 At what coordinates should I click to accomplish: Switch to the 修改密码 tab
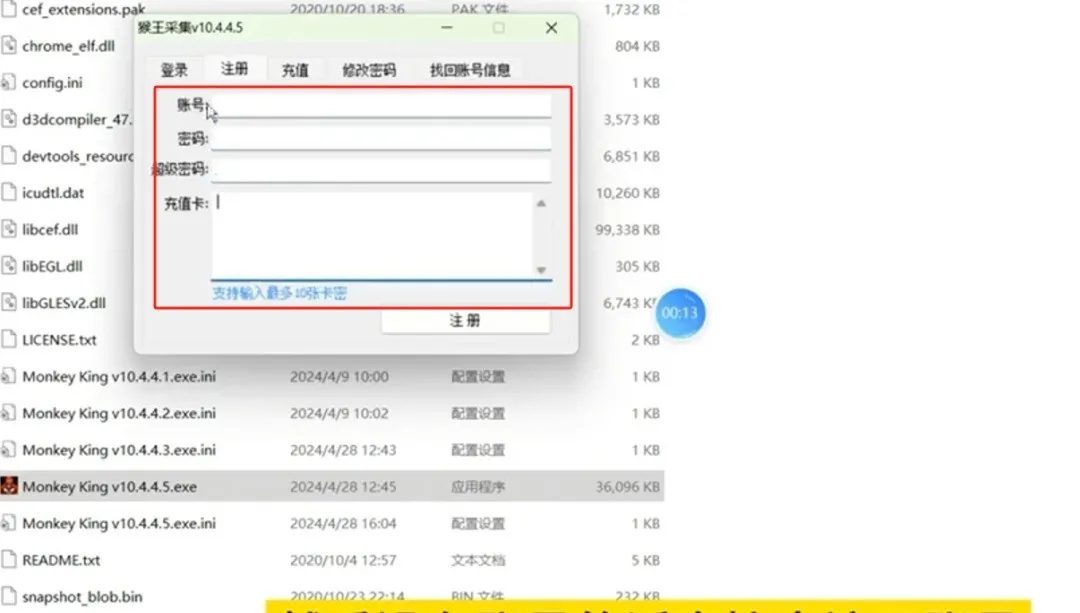tap(369, 70)
